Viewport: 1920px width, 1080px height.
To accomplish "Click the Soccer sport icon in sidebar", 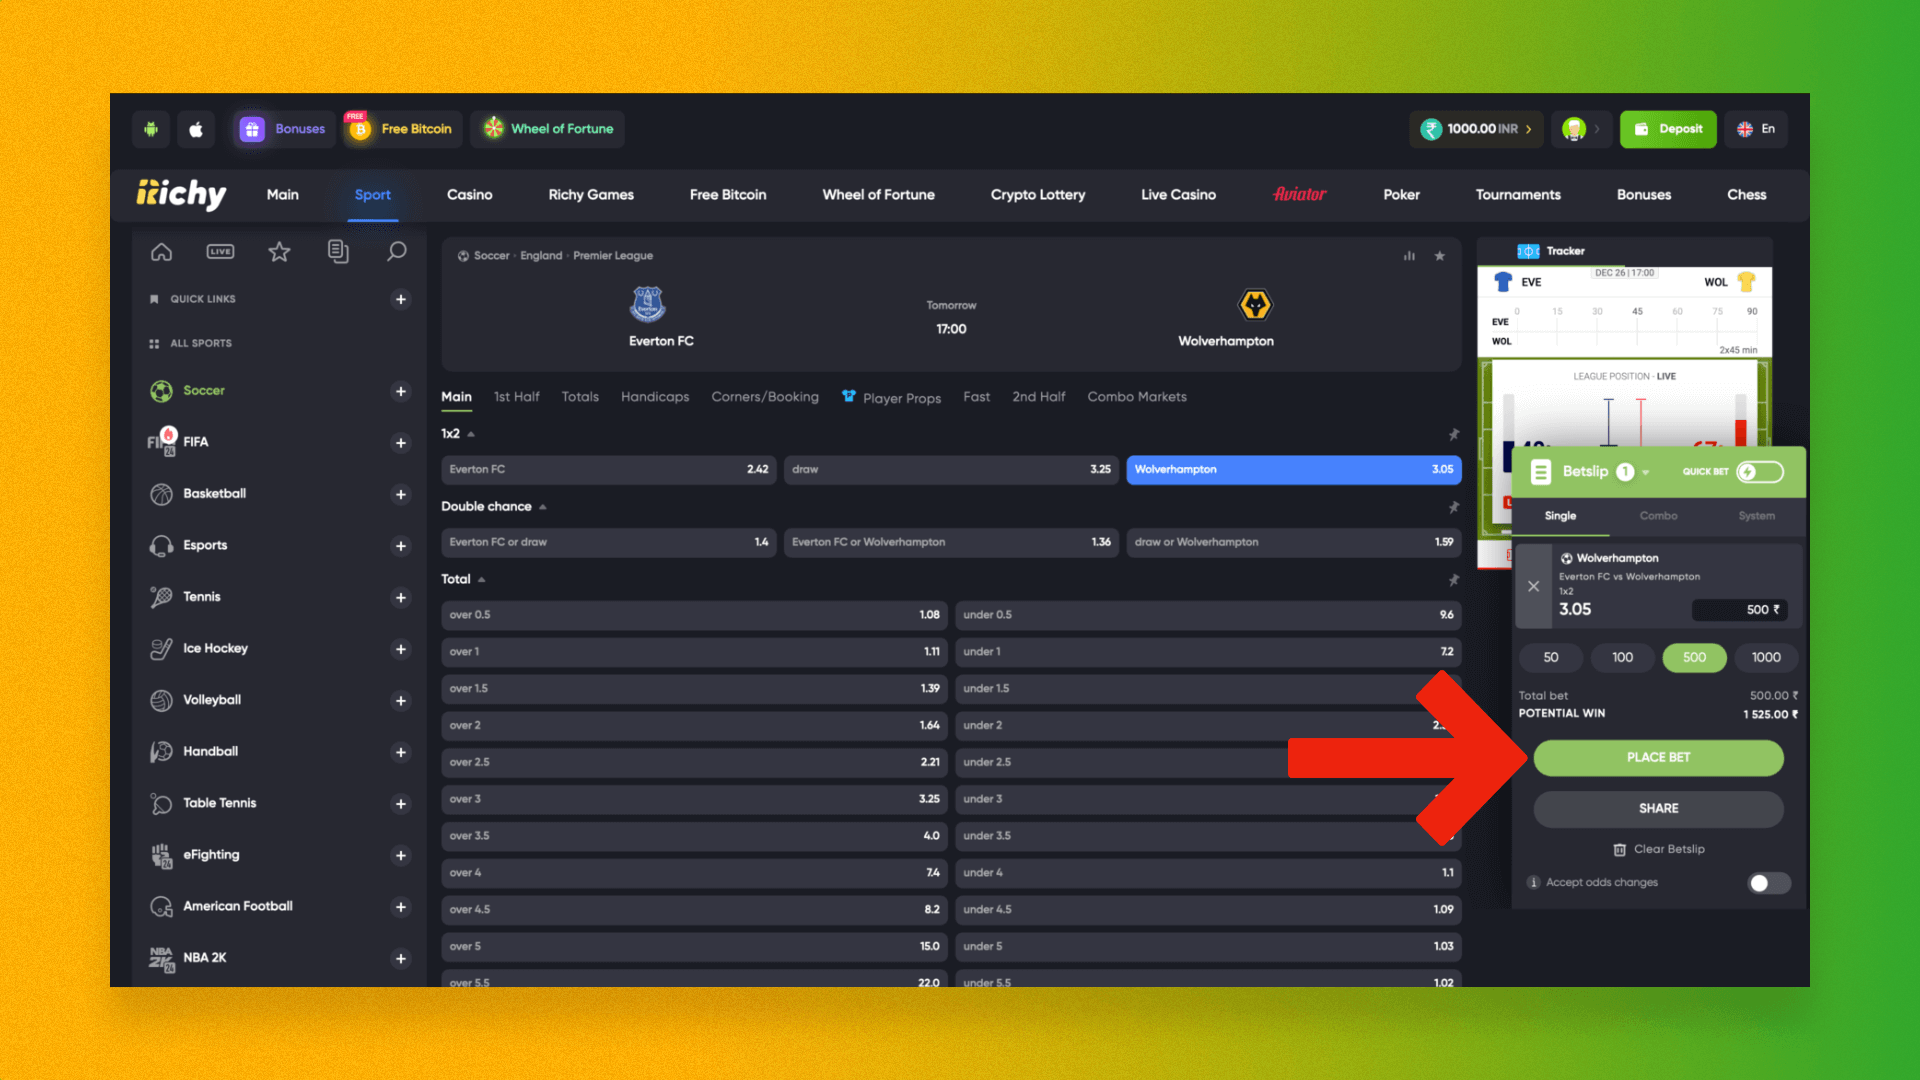I will (x=161, y=389).
